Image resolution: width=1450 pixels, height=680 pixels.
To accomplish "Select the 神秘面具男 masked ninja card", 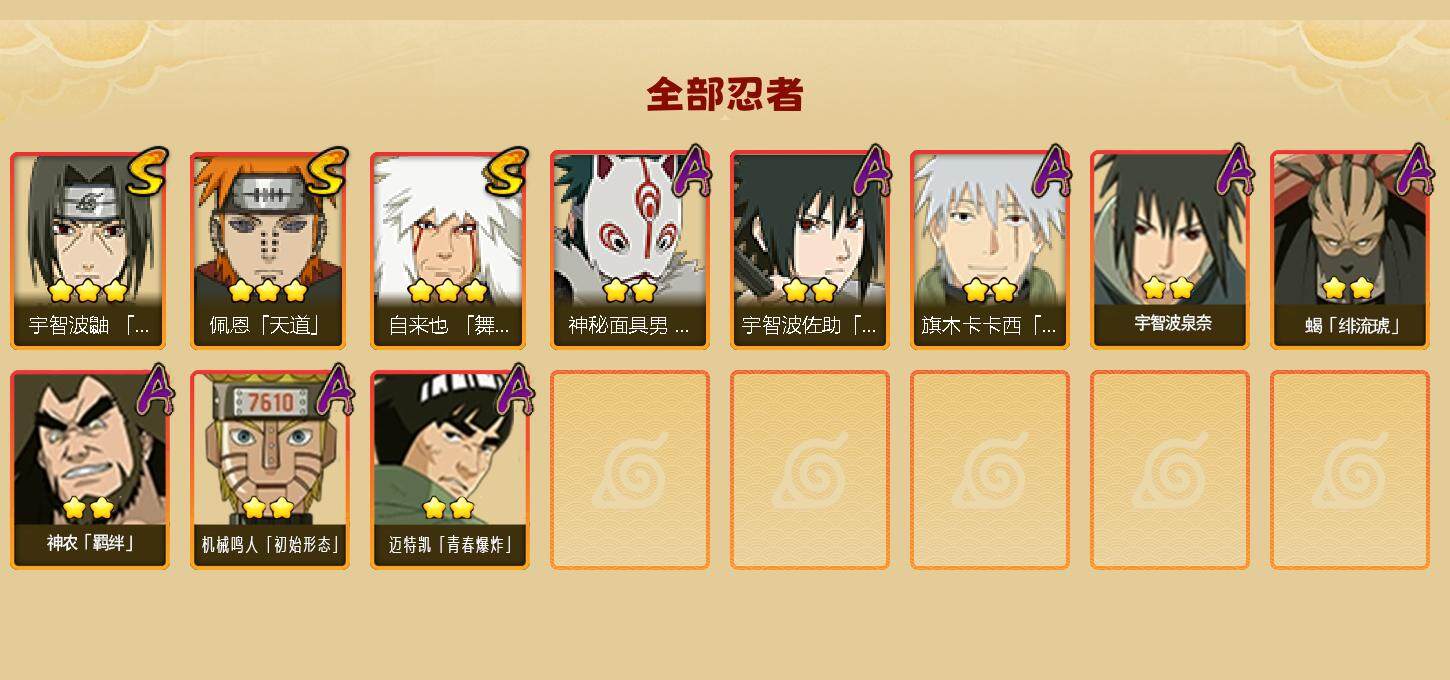I will [630, 250].
